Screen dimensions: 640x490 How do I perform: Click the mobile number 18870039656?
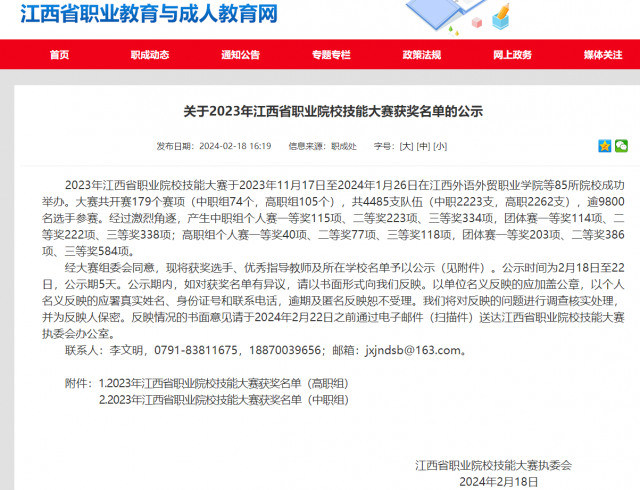[x=285, y=350]
